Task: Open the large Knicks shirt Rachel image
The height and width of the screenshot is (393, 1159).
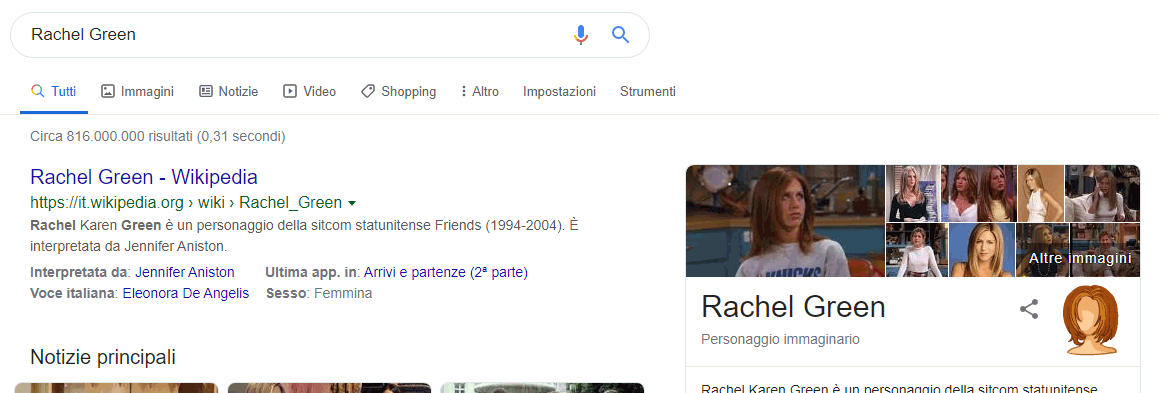Action: (x=785, y=221)
